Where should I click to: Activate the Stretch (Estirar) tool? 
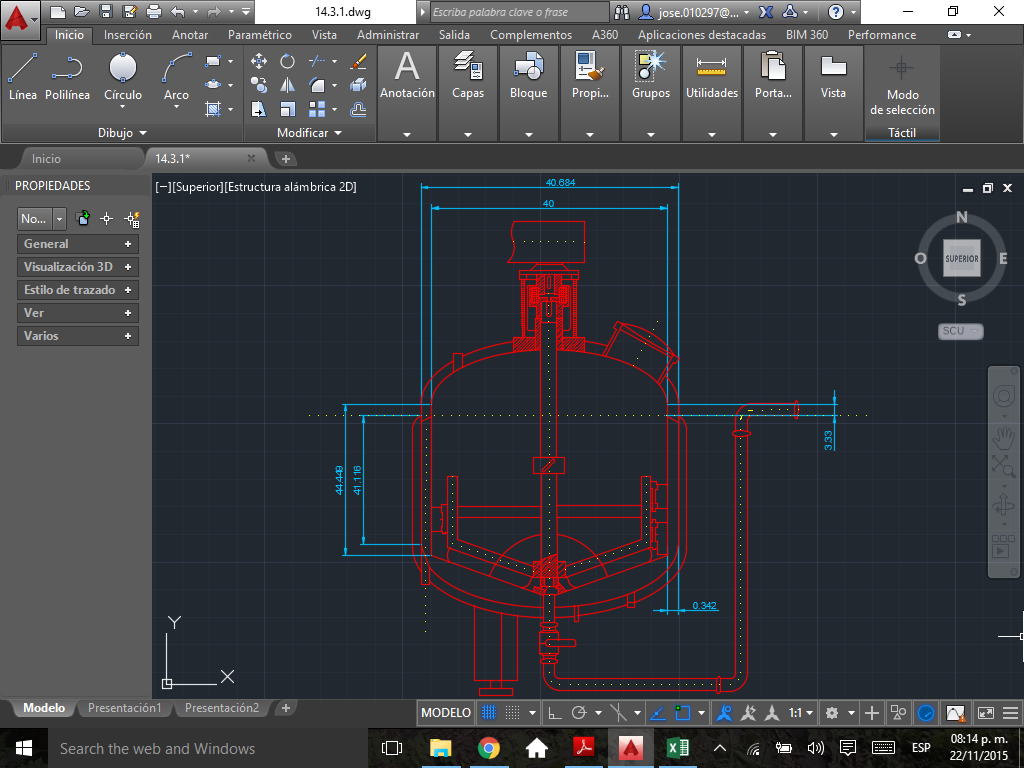259,109
